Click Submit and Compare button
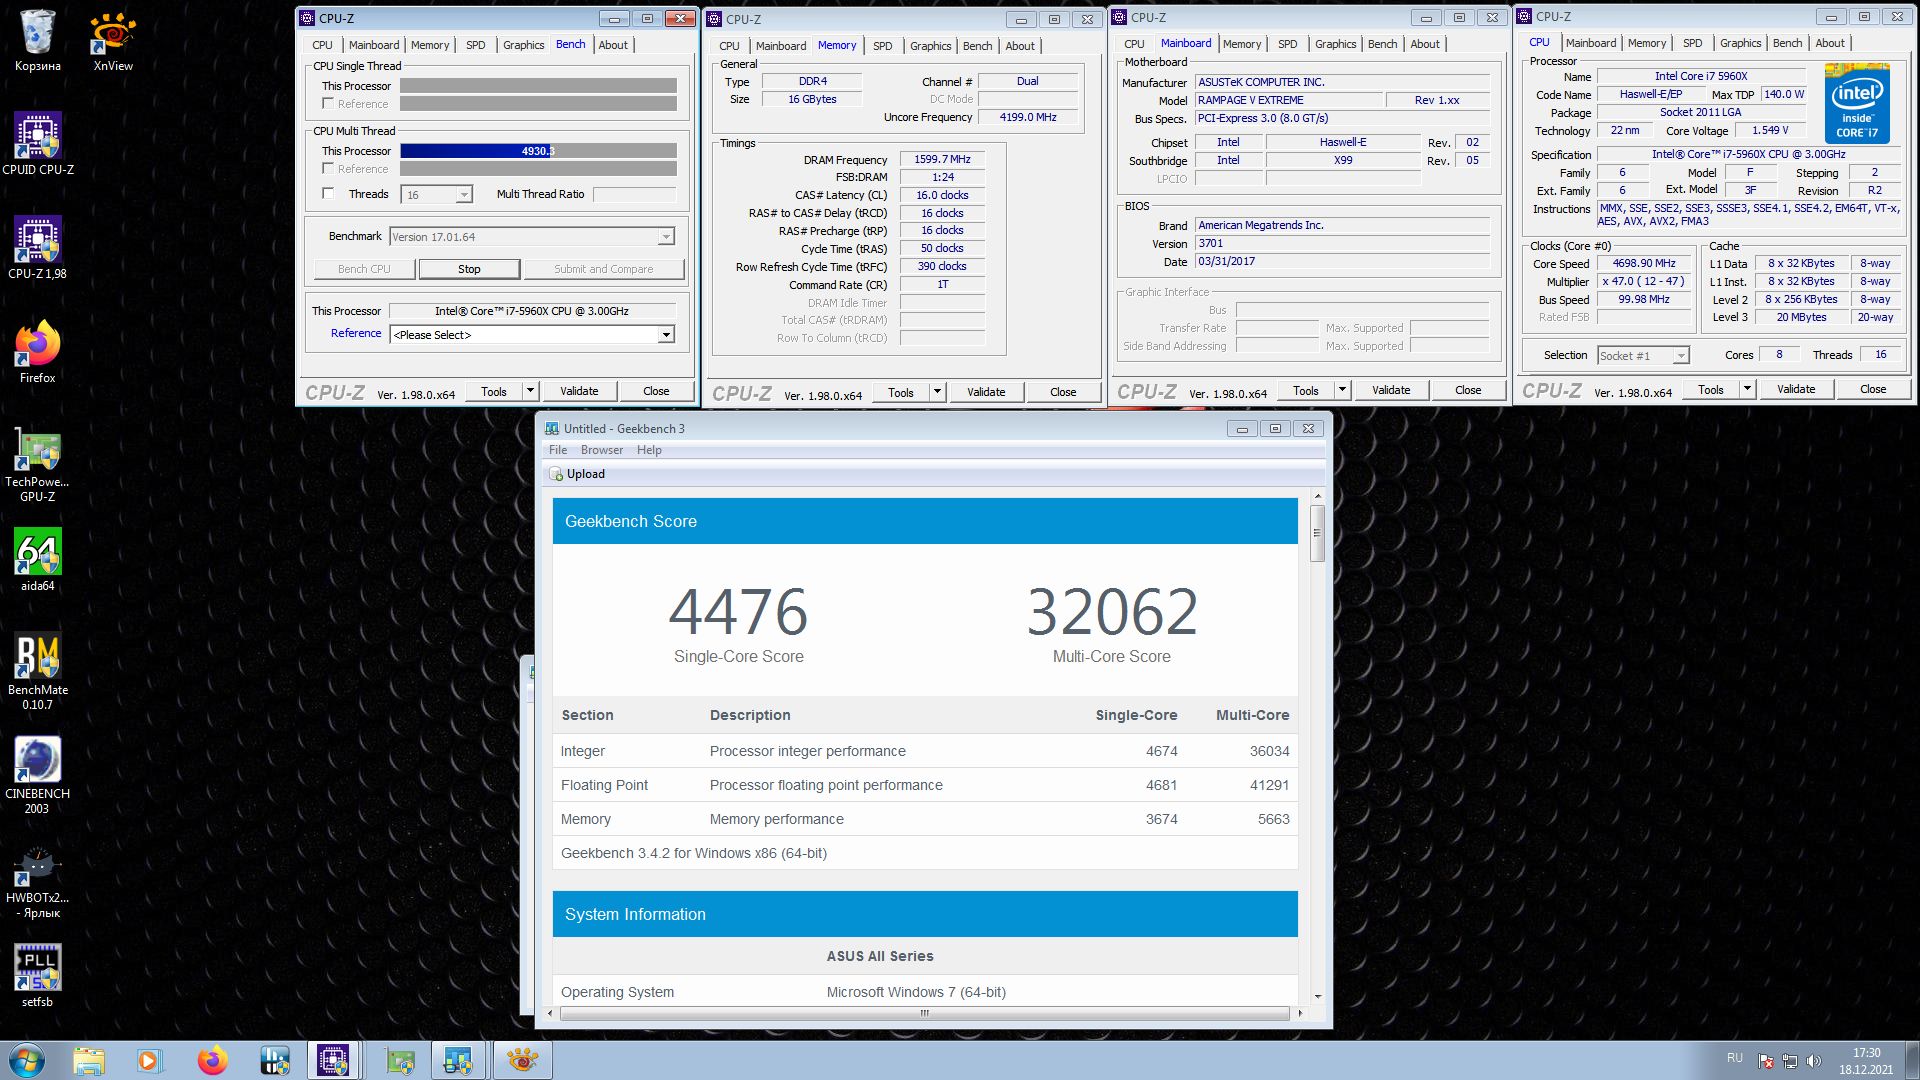This screenshot has width=1920, height=1080. click(x=603, y=269)
